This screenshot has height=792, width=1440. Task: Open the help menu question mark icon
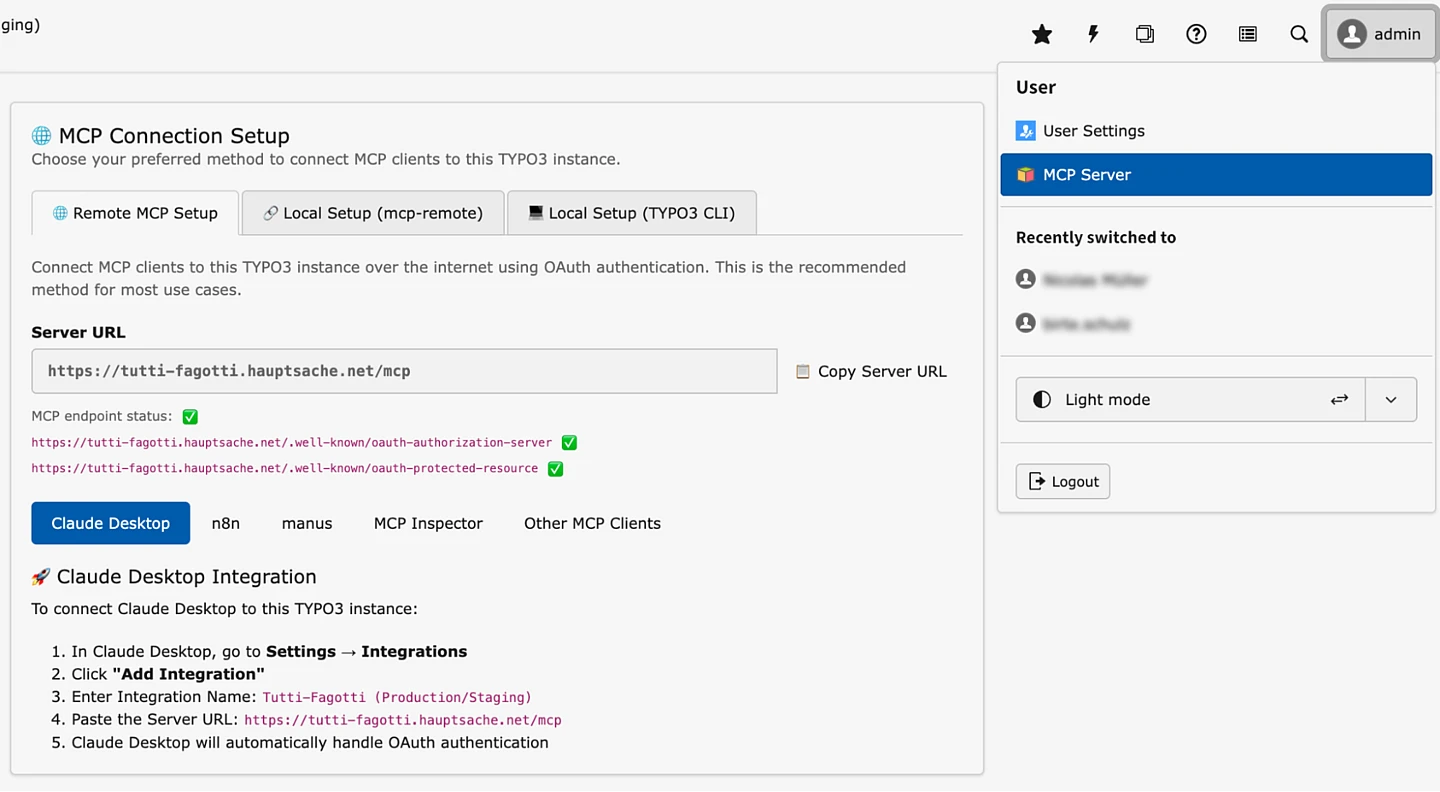[1196, 33]
